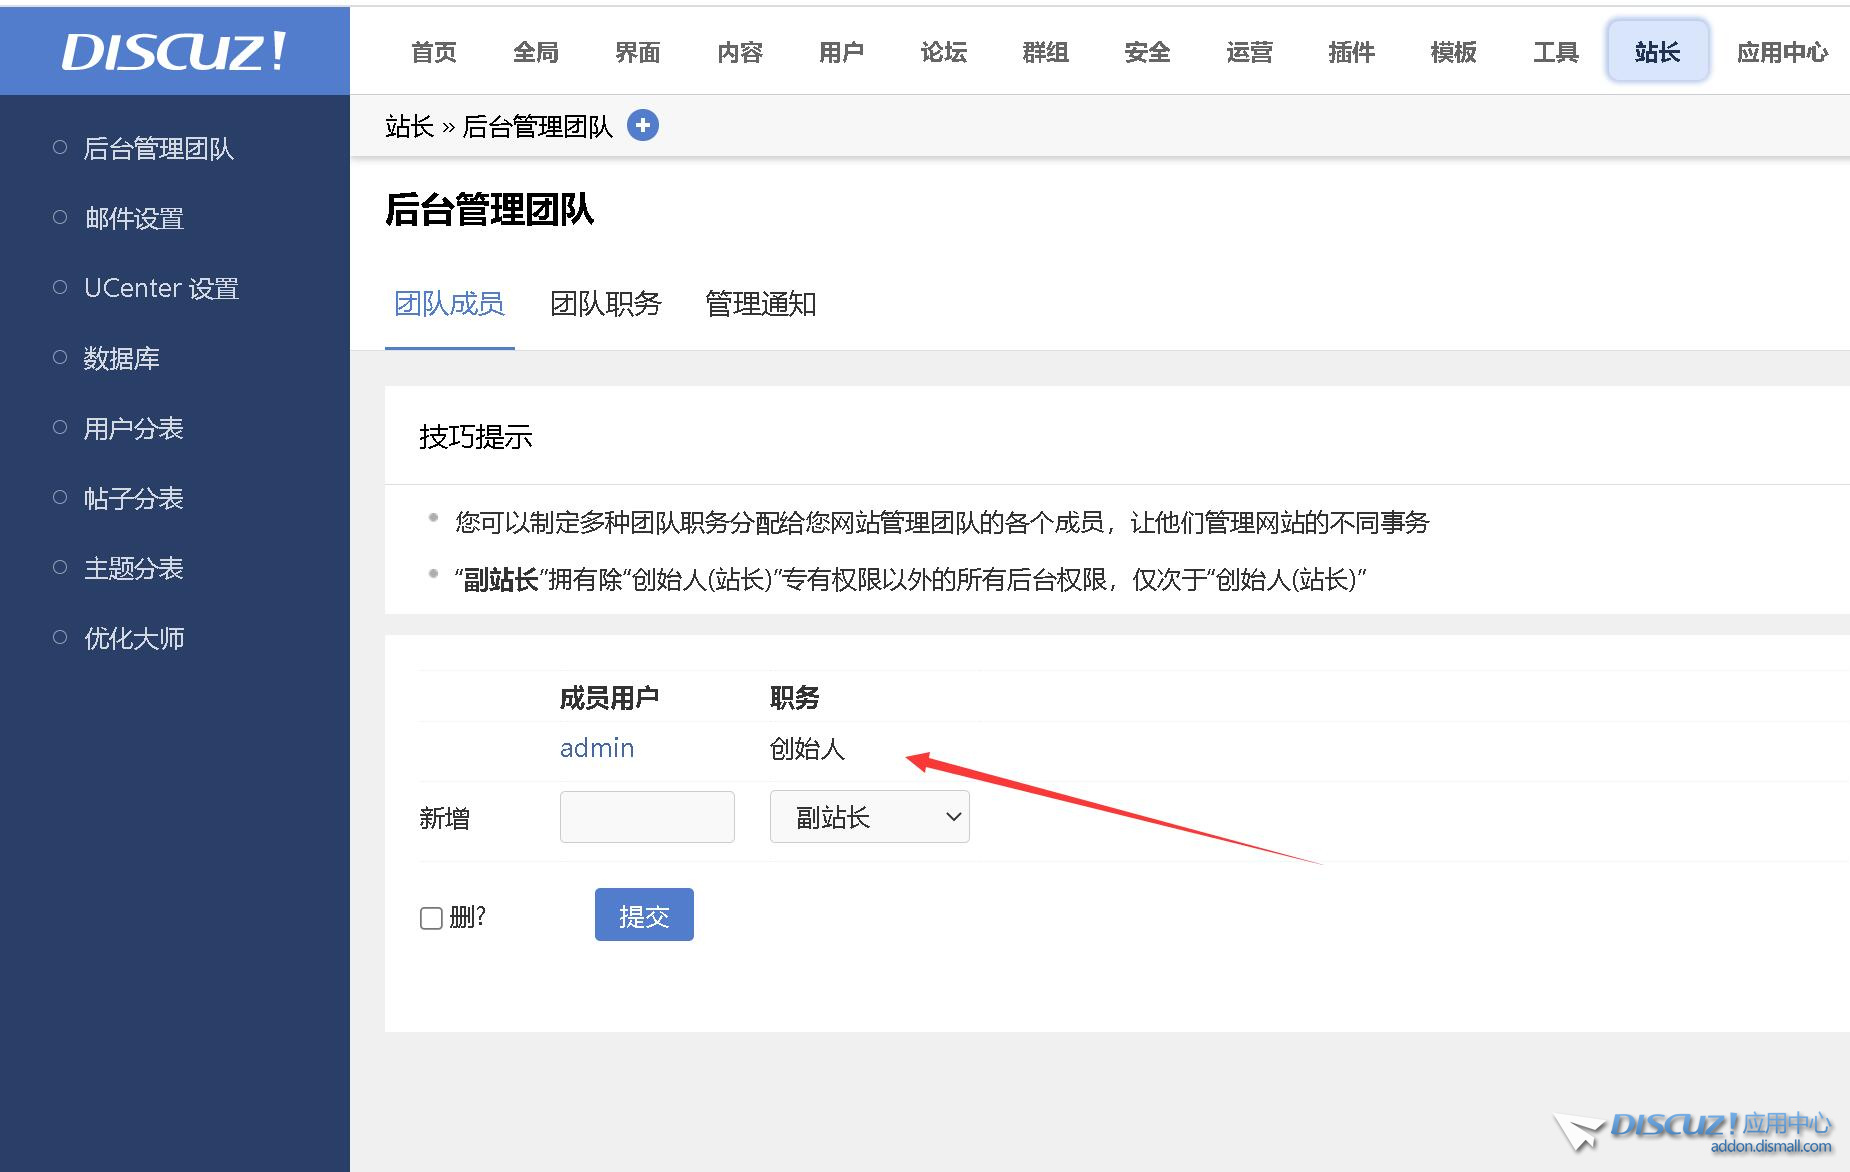Select the 团队成员 tab
Screen dimensions: 1850x1172
click(x=449, y=304)
